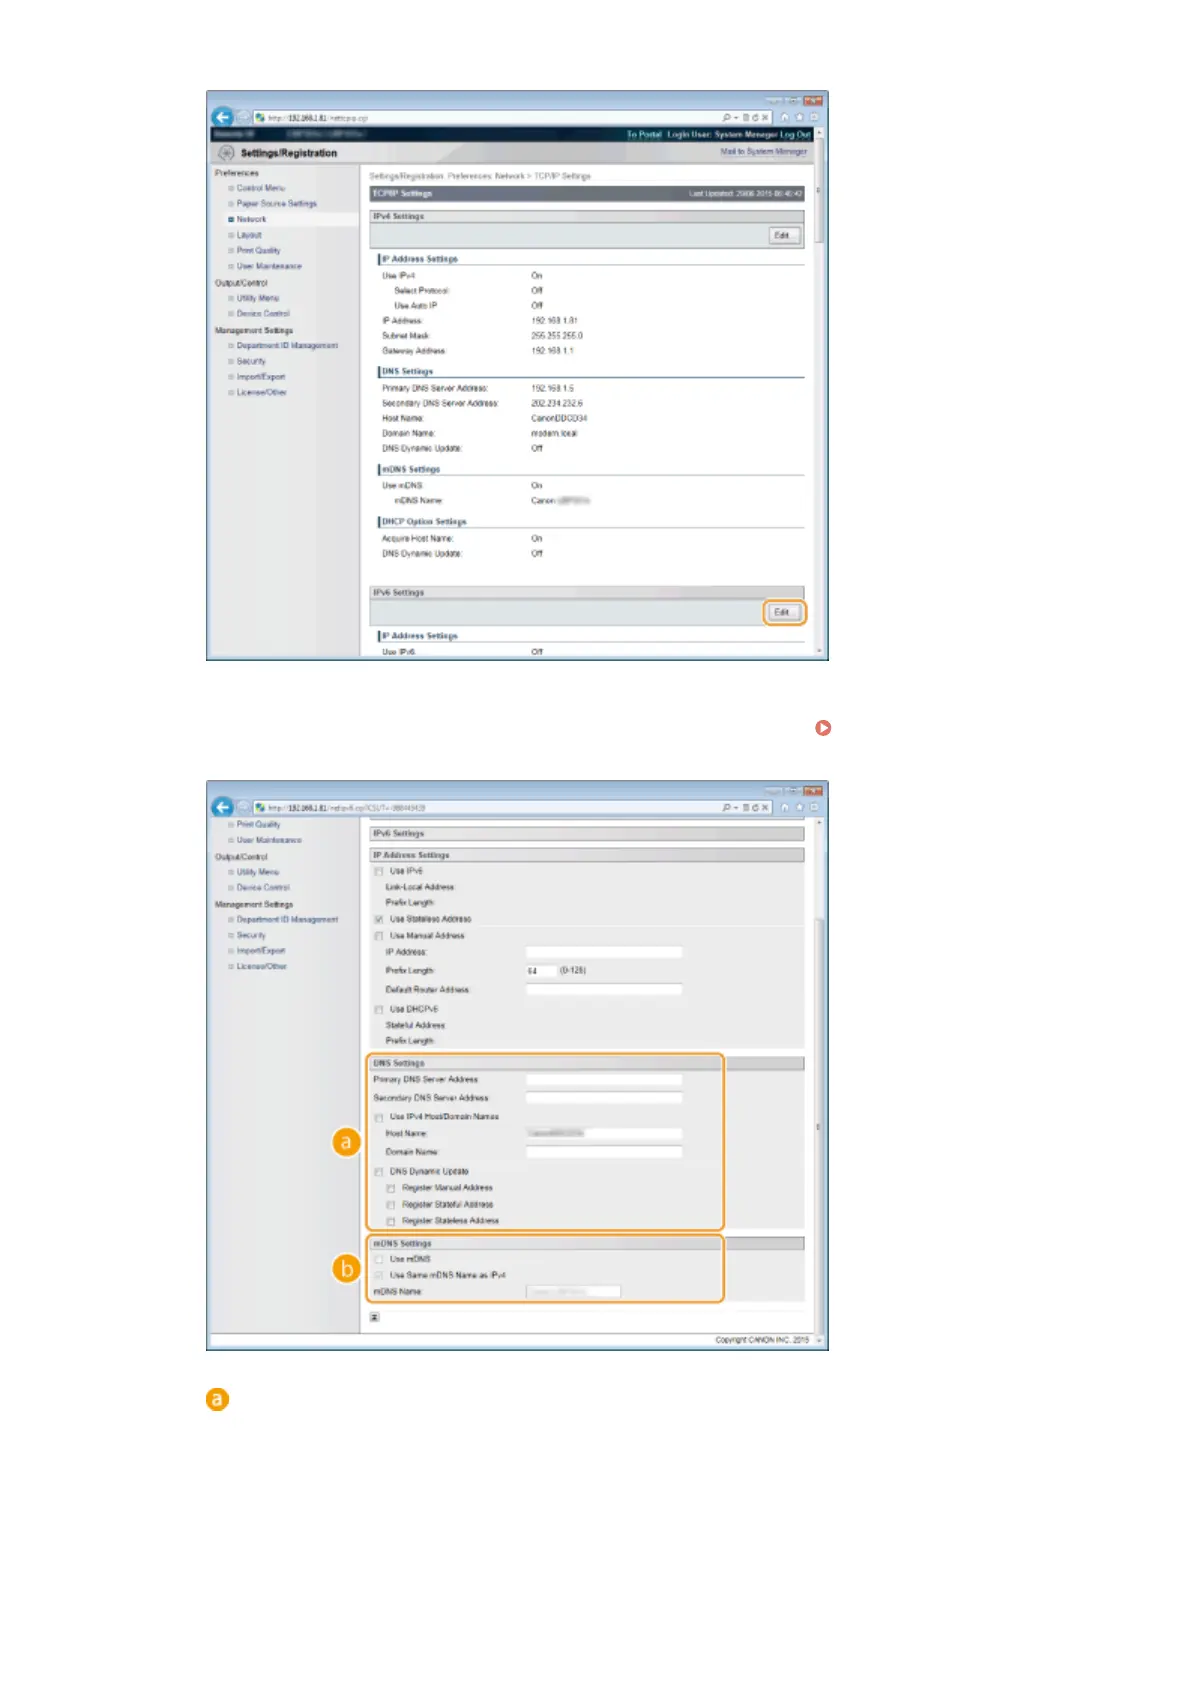Click the Primary DNS Server Address value 192.168.1.5
The height and width of the screenshot is (1684, 1191).
(x=553, y=388)
